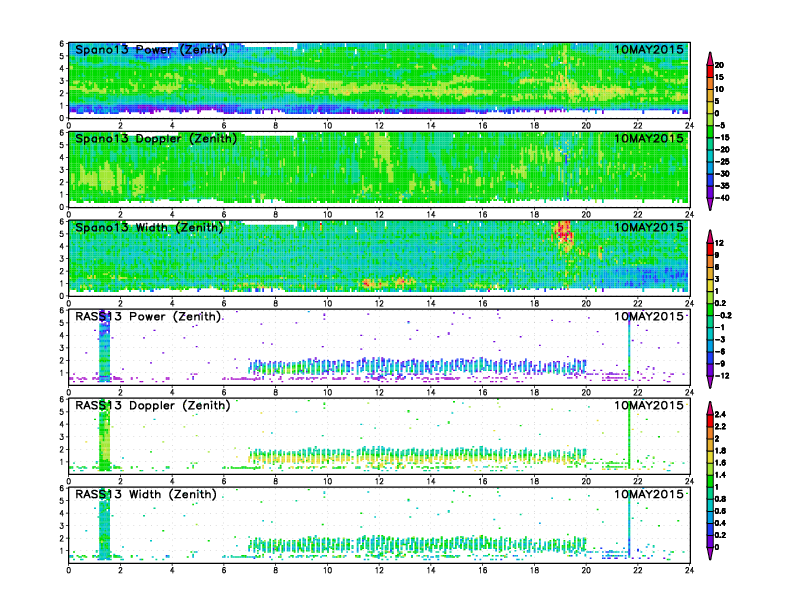Click the "-12" label on the middle colorbar
This screenshot has width=792, height=612.
point(722,376)
